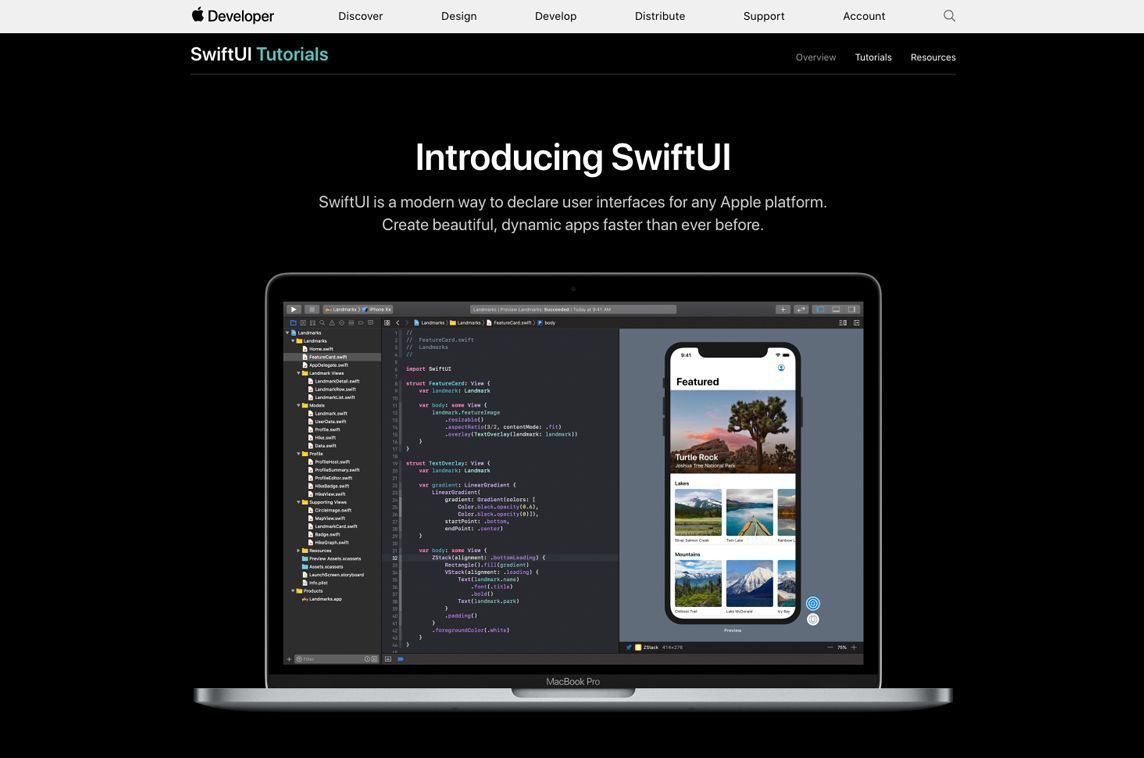The height and width of the screenshot is (758, 1144).
Task: Click the navigator add (+) button at bottom left
Action: tap(289, 659)
